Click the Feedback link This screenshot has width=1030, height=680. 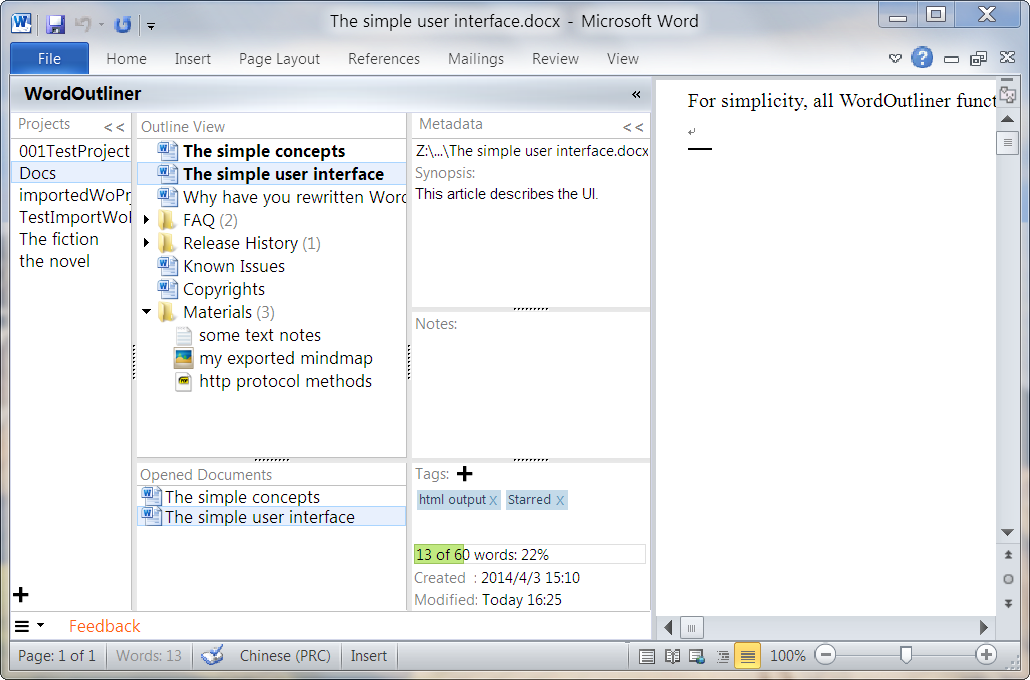(104, 626)
